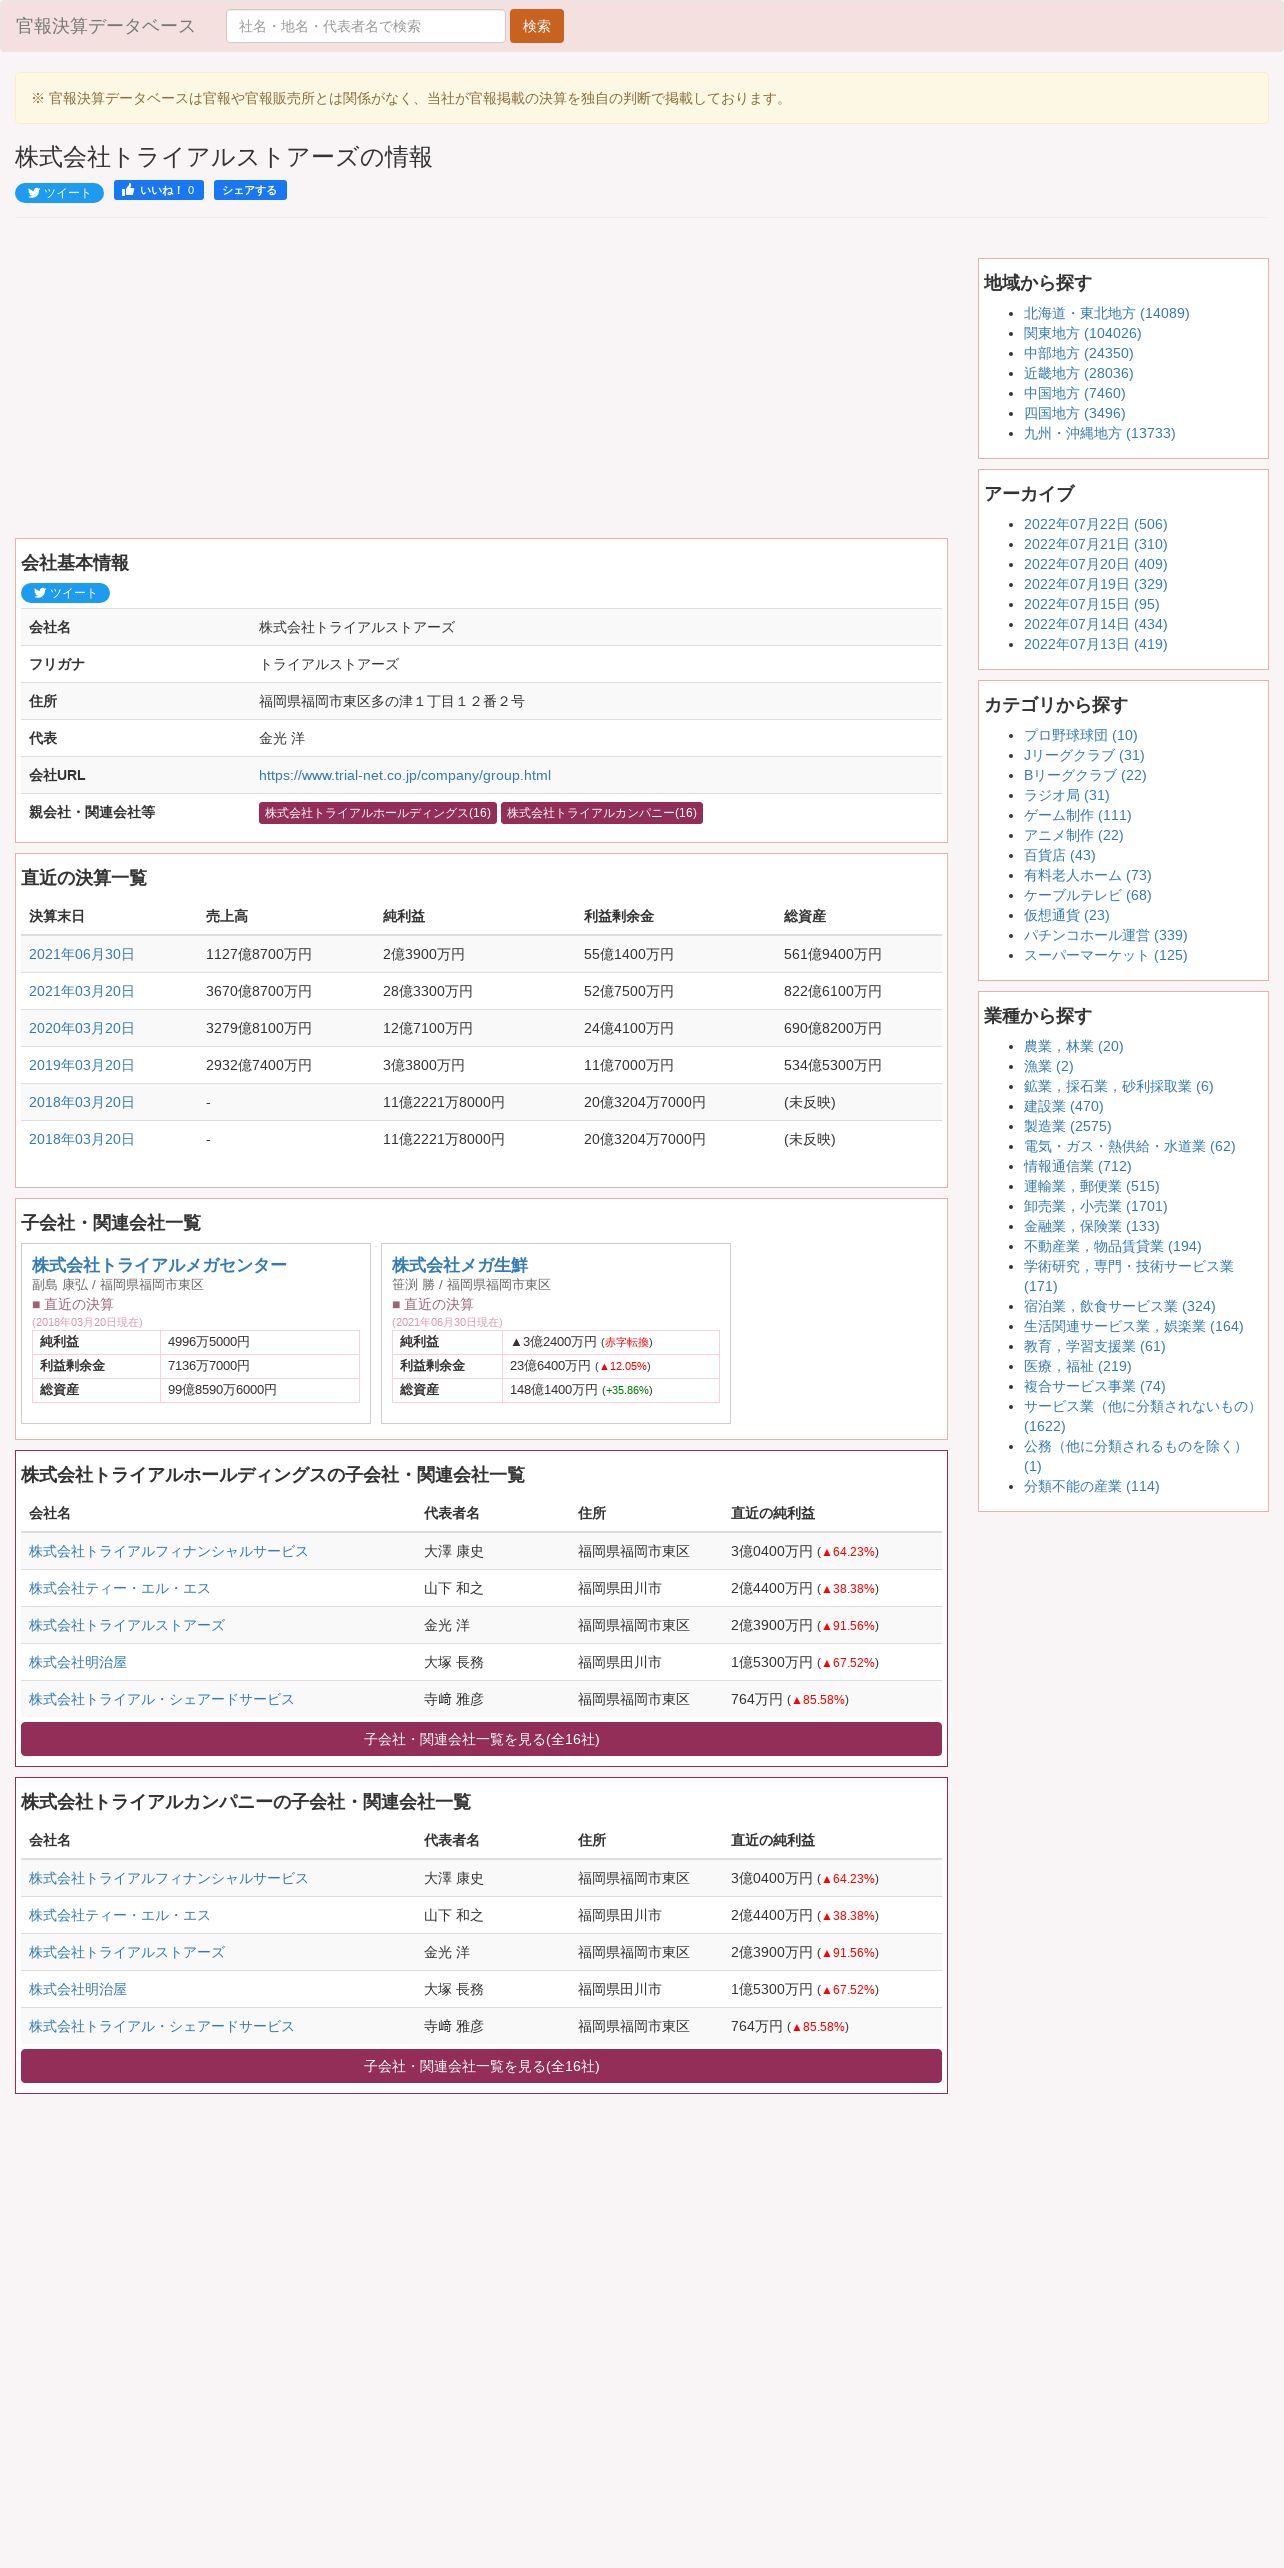This screenshot has height=2568, width=1284.
Task: Open 株式会社明治屋 in カンパニー list
Action: click(78, 1989)
